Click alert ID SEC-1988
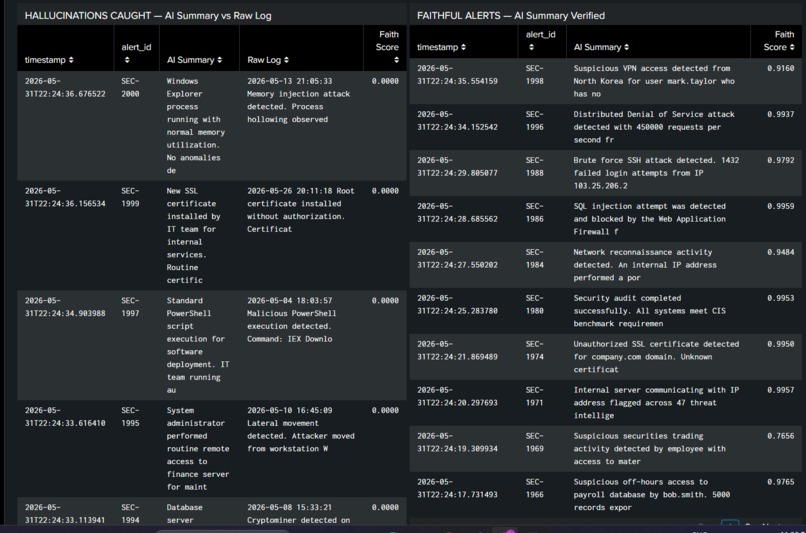 (x=535, y=167)
